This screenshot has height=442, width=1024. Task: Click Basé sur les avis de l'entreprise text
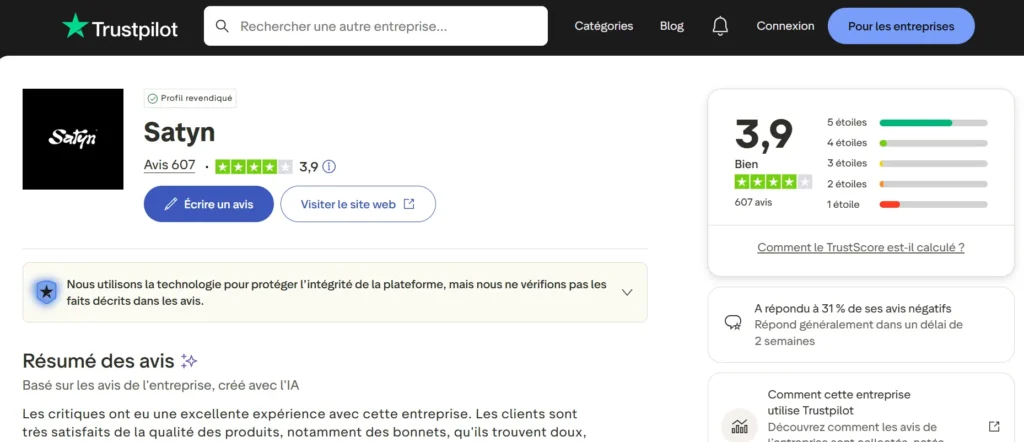(161, 385)
